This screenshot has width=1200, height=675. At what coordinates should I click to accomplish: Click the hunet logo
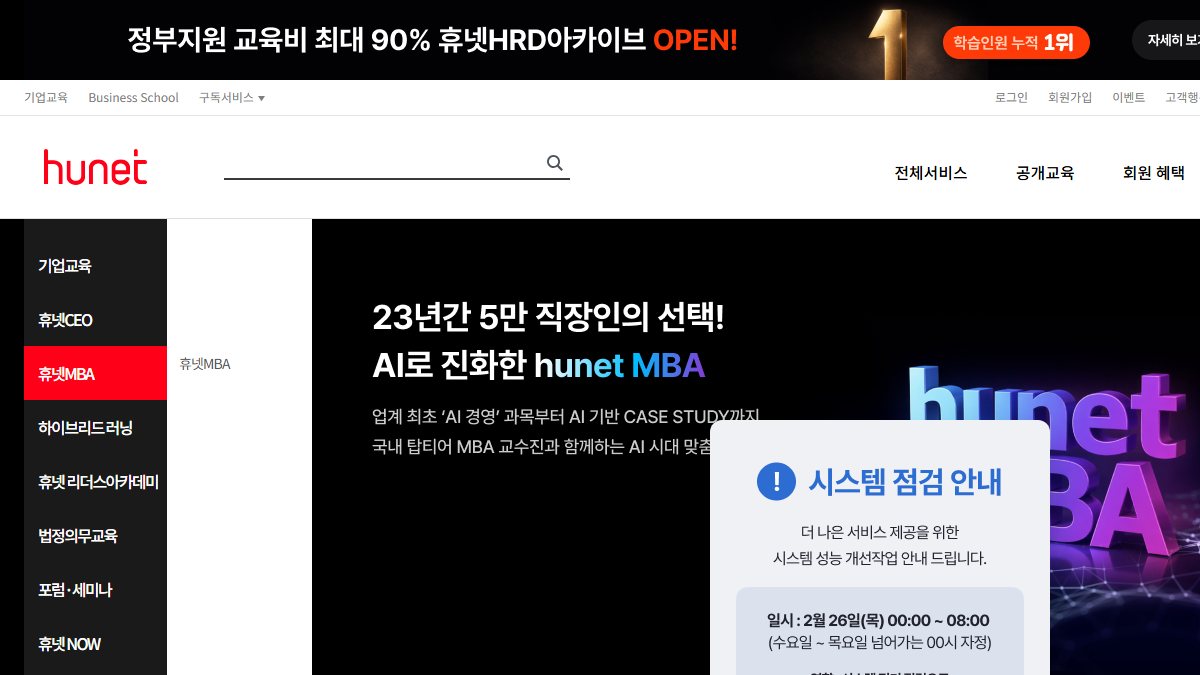(95, 168)
